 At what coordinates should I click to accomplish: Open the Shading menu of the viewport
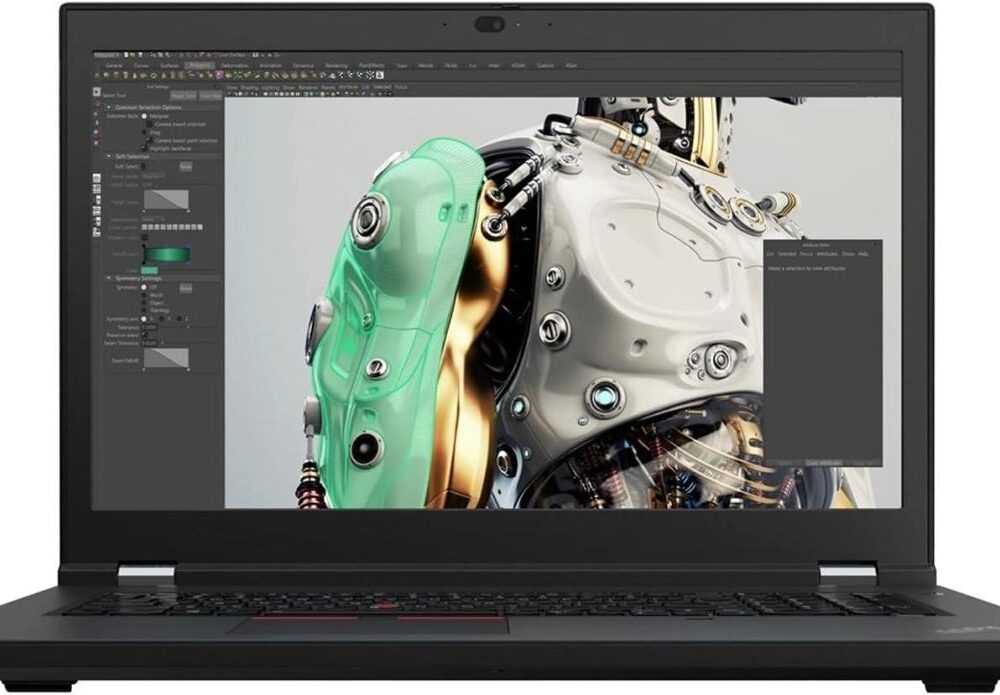click(249, 87)
